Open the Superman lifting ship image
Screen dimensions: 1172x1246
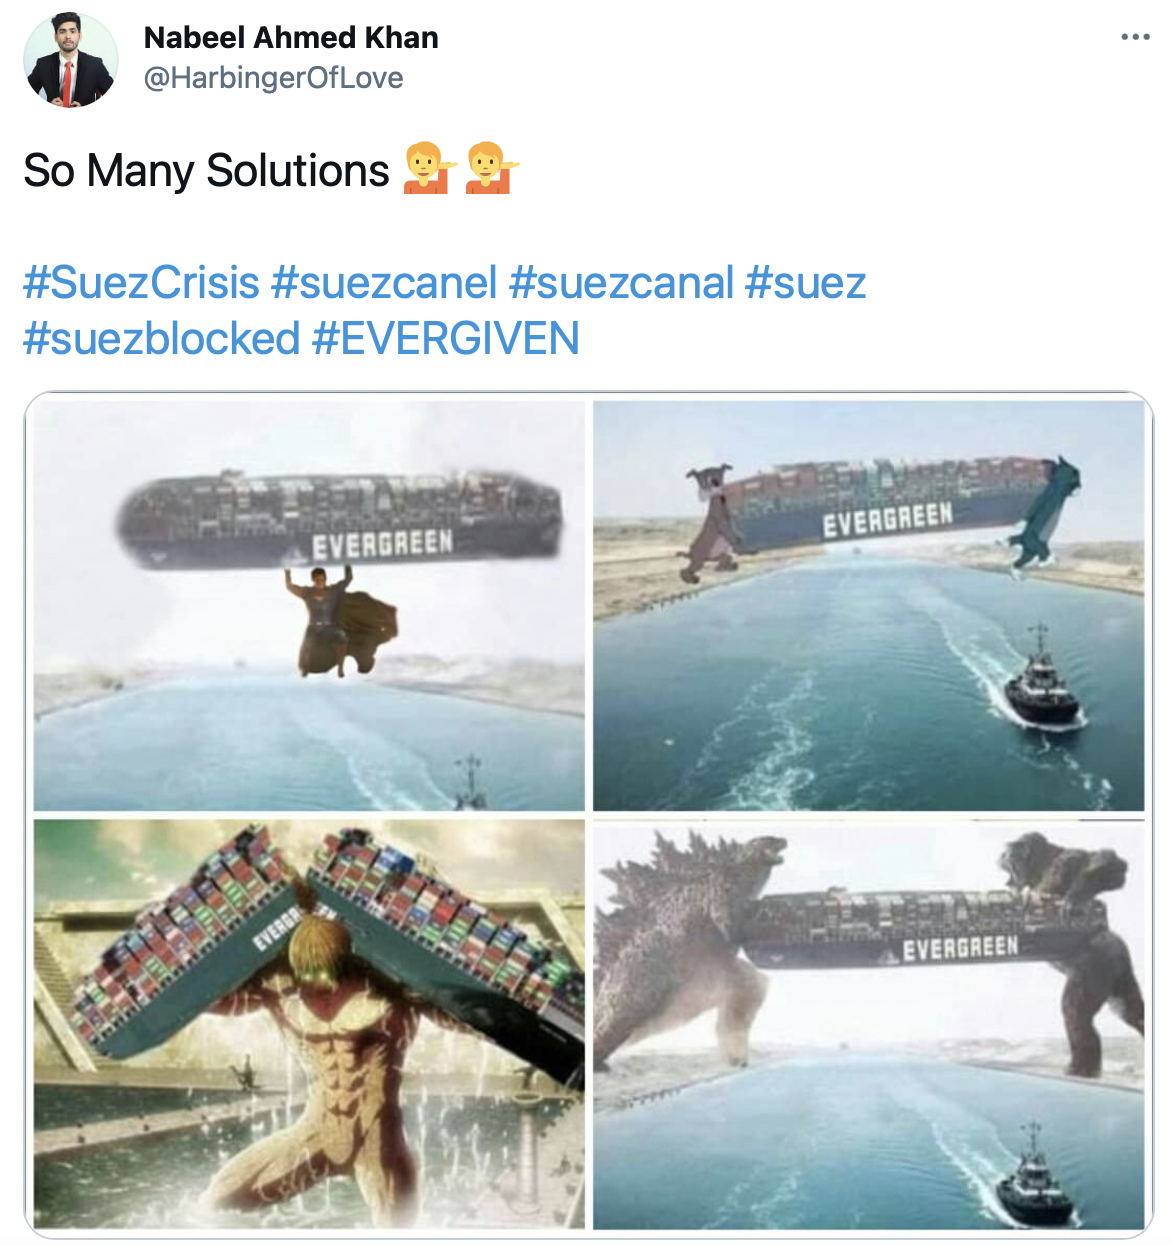coord(309,605)
